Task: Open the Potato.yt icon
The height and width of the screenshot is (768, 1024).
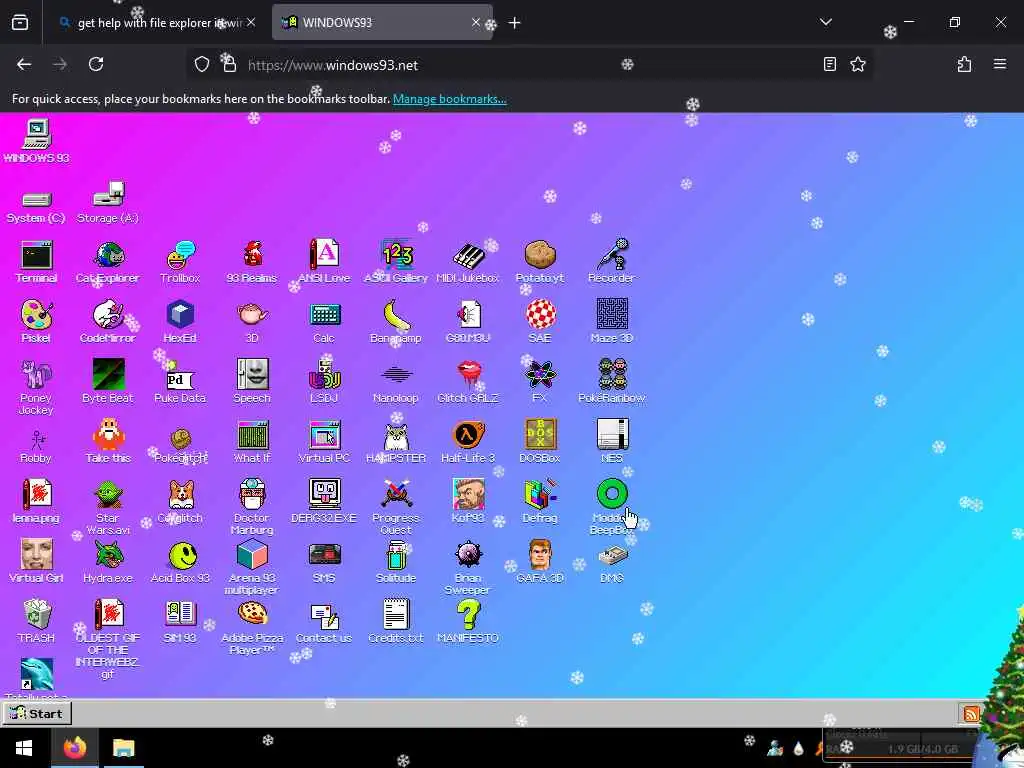Action: tap(539, 262)
